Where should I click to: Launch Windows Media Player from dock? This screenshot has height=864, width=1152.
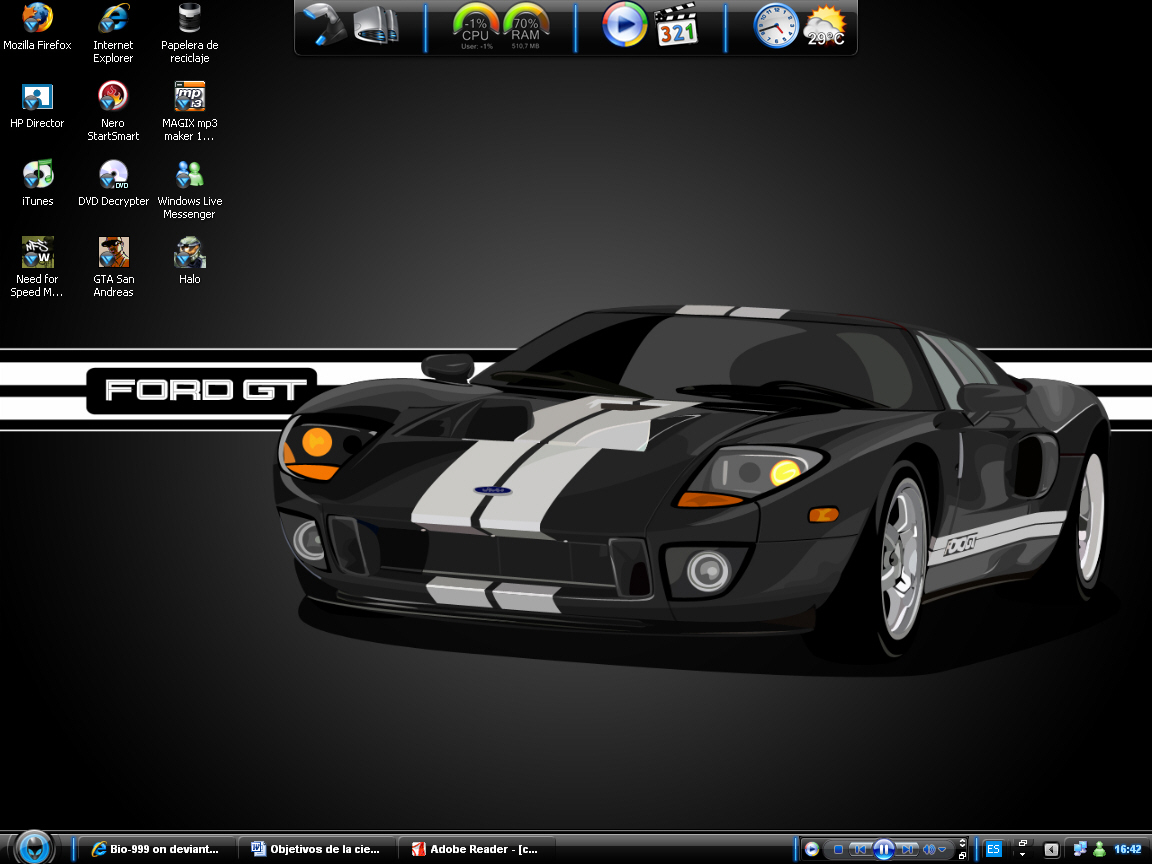(624, 24)
